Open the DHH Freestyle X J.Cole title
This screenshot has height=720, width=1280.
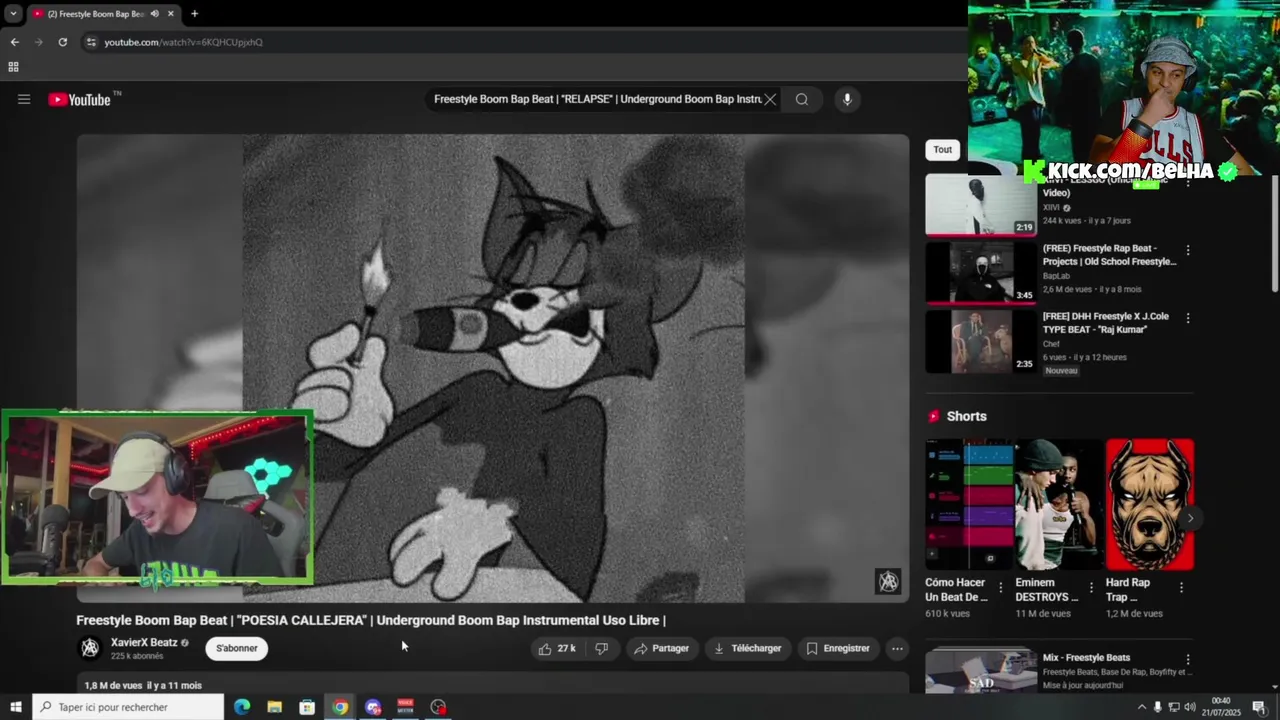pyautogui.click(x=1105, y=323)
